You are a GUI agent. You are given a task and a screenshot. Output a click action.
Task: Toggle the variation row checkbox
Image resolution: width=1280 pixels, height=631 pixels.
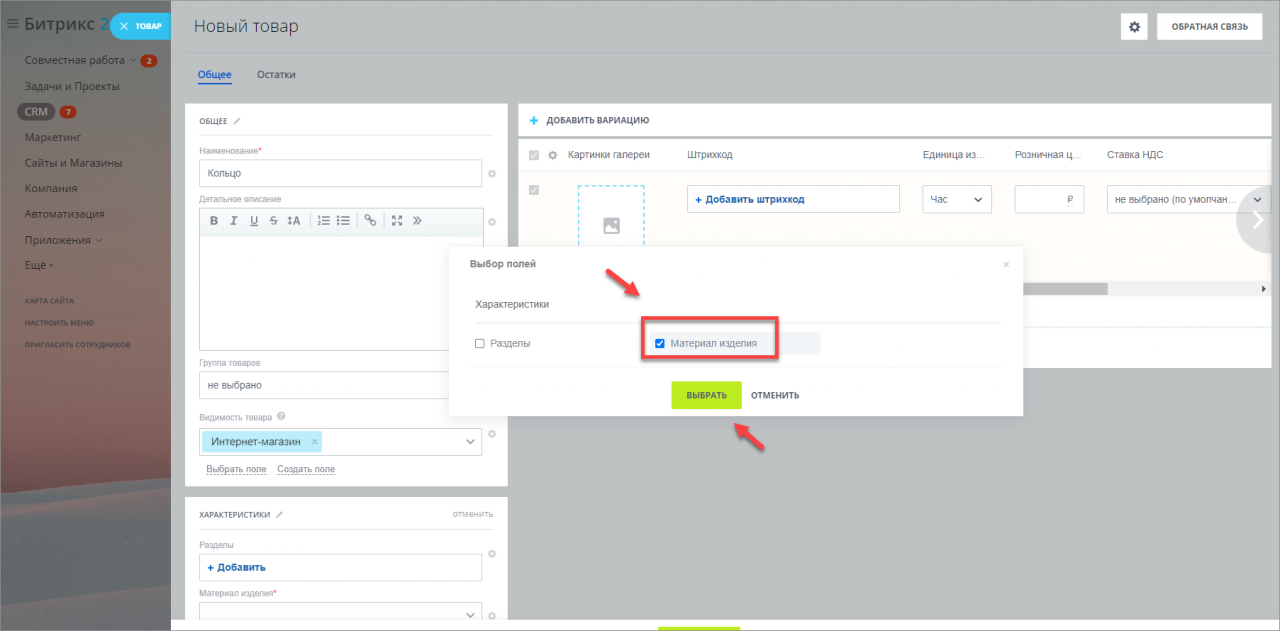click(x=533, y=190)
